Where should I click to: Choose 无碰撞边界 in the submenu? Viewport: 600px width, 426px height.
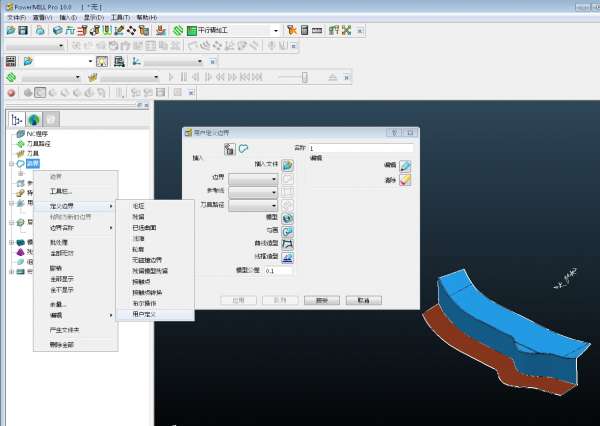click(155, 260)
